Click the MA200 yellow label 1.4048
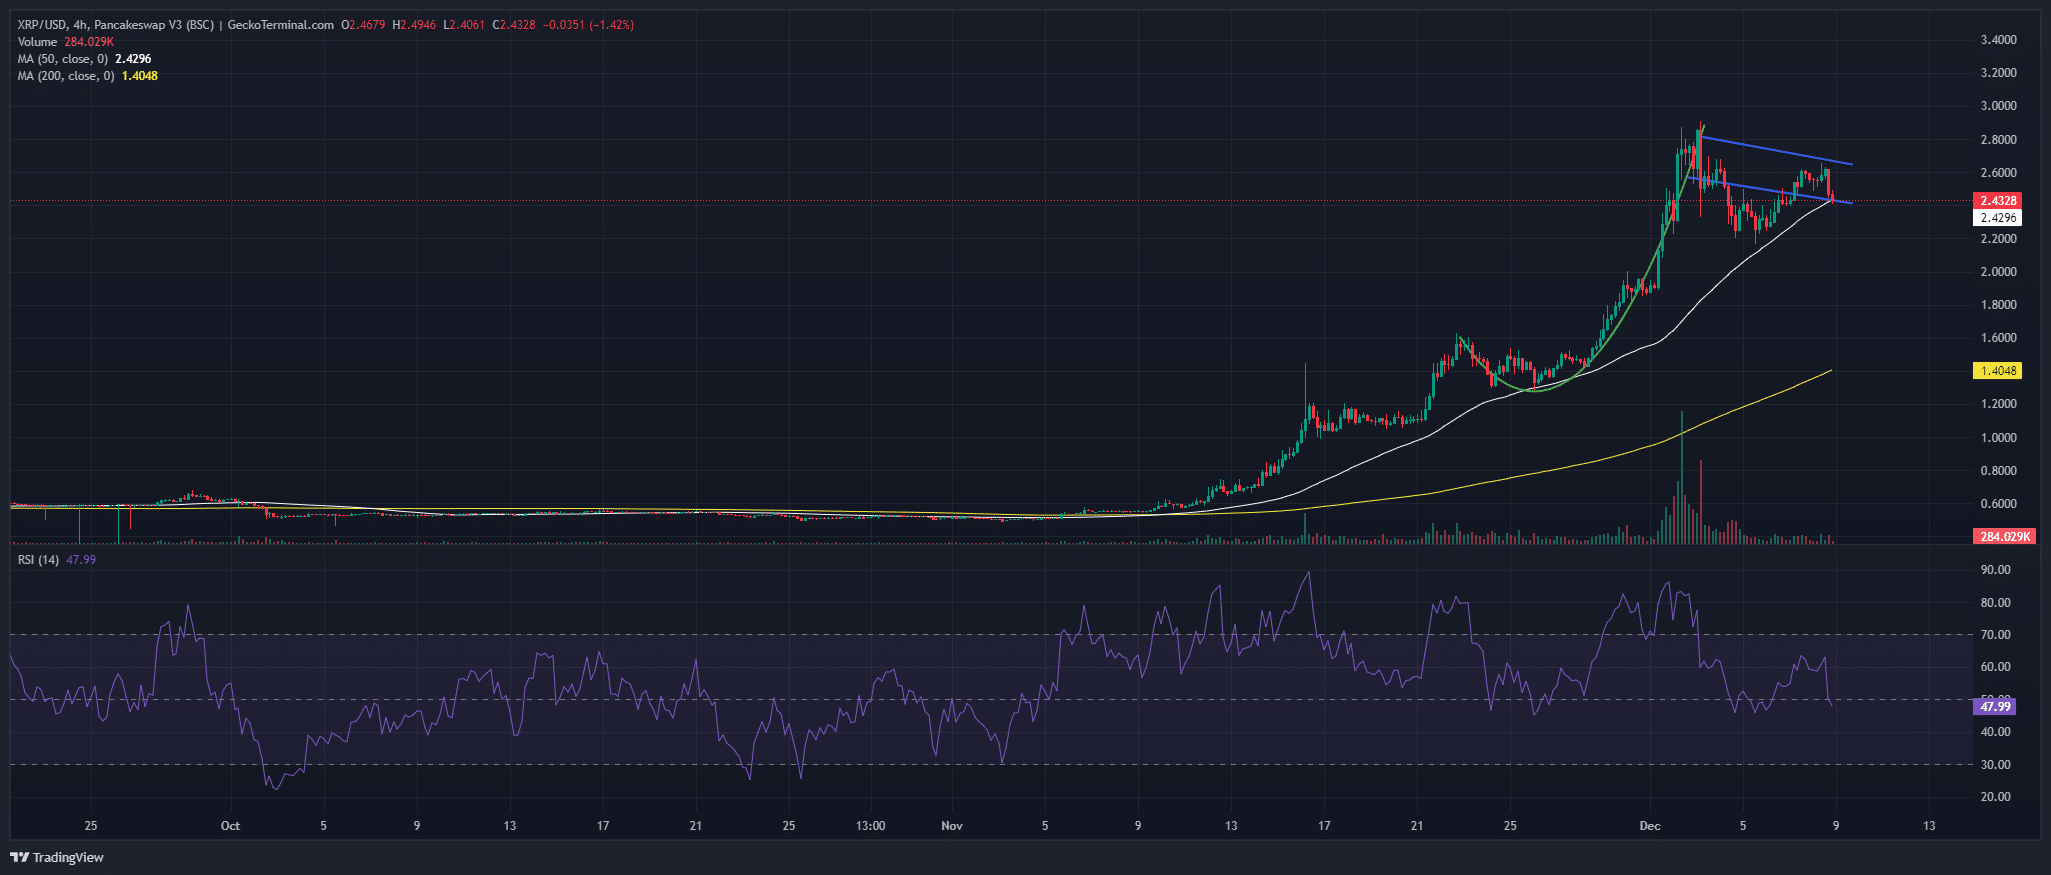This screenshot has width=2051, height=875. tap(1998, 371)
